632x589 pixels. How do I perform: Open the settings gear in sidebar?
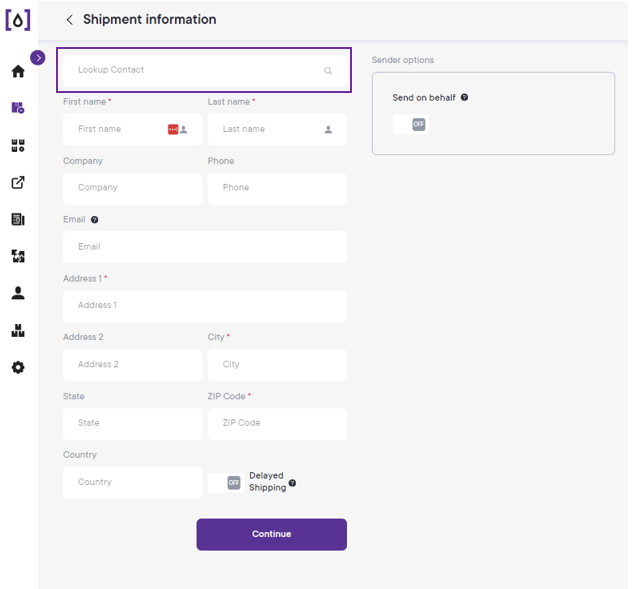point(18,367)
